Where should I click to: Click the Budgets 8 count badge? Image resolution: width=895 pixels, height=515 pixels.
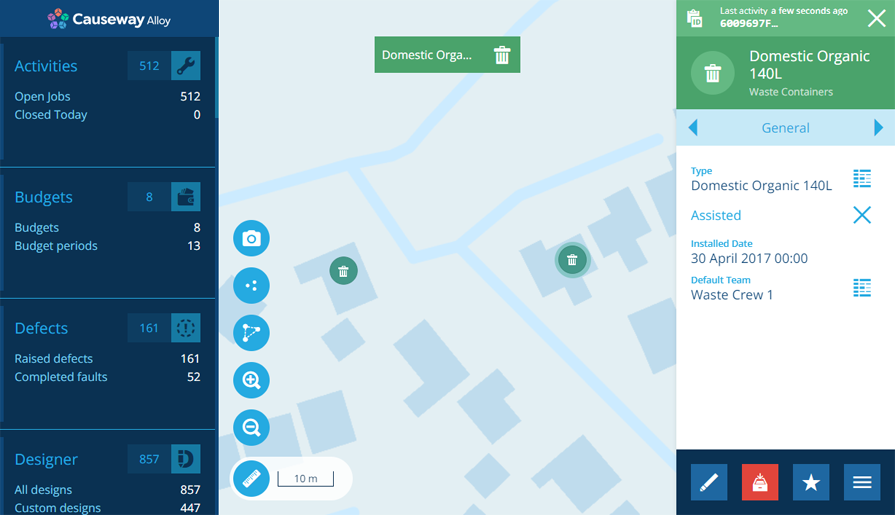(x=149, y=197)
